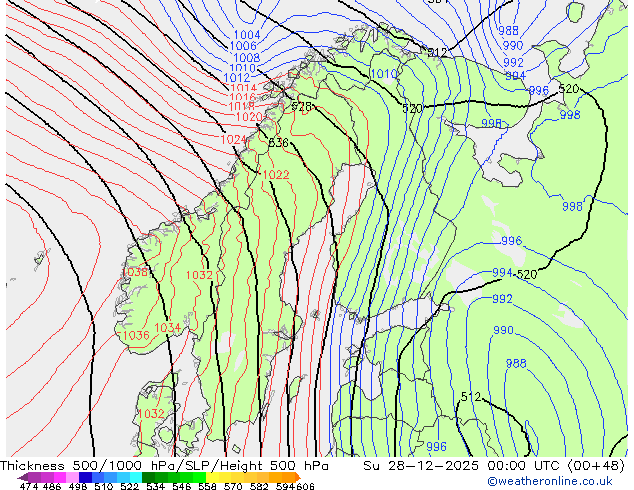Click the legend value 486
634x490 pixels.
[x=52, y=486]
